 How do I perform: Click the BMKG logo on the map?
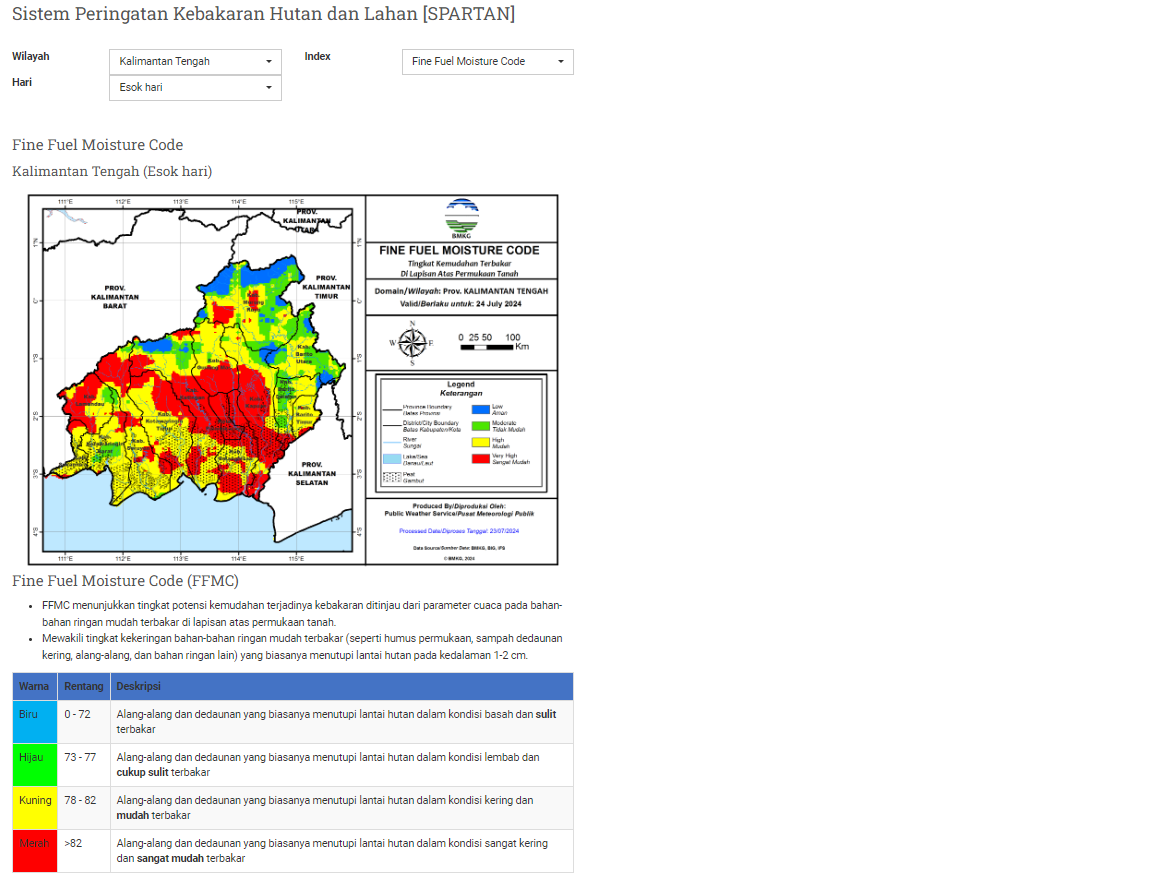461,218
